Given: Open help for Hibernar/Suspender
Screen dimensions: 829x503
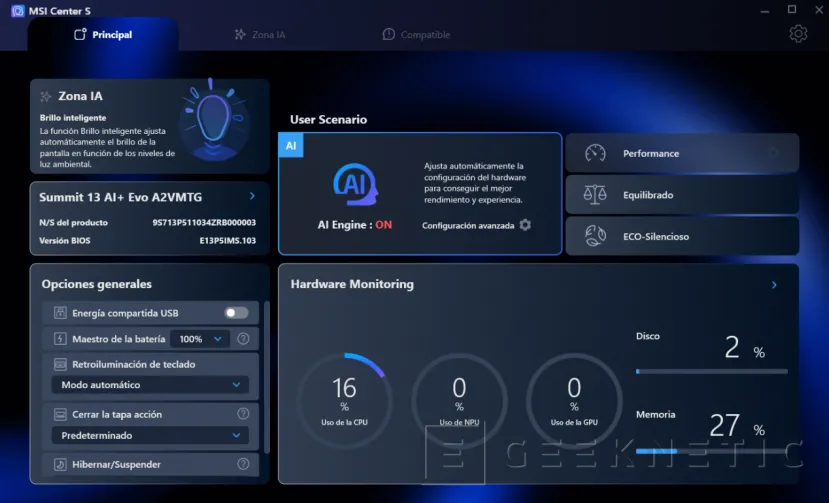Looking at the screenshot, I should tap(243, 464).
